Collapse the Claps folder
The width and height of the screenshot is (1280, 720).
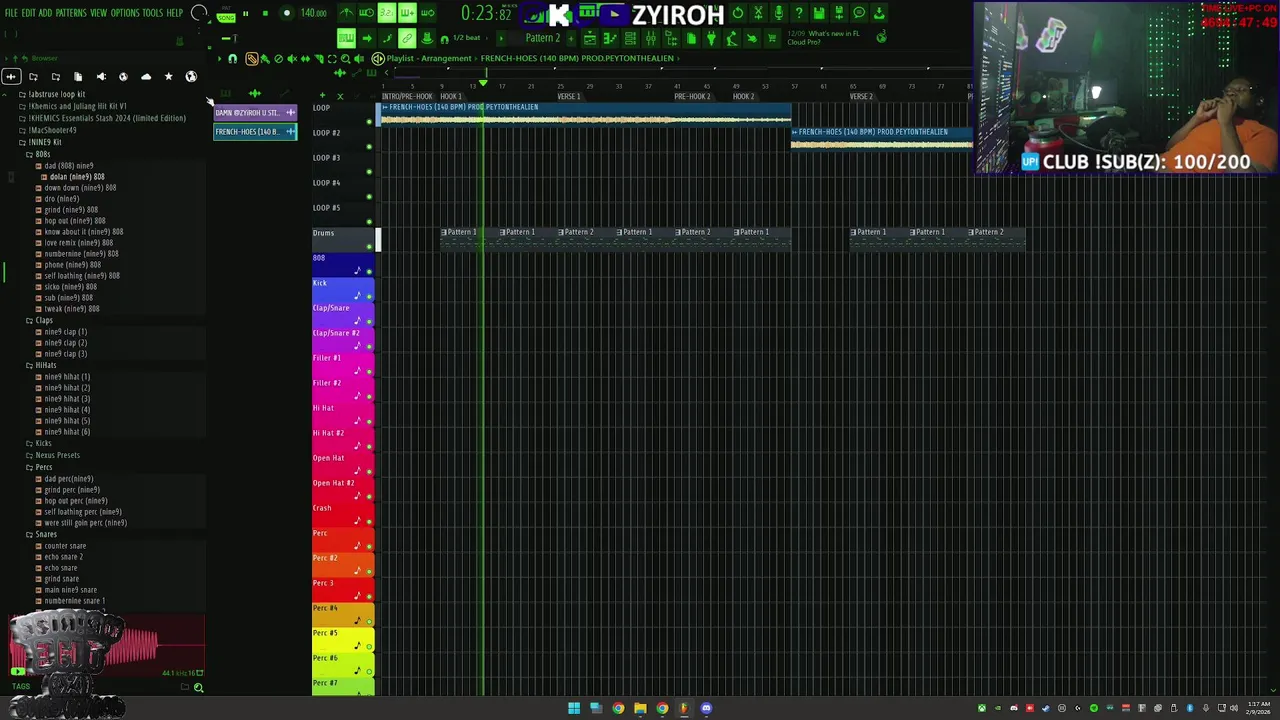pos(40,320)
